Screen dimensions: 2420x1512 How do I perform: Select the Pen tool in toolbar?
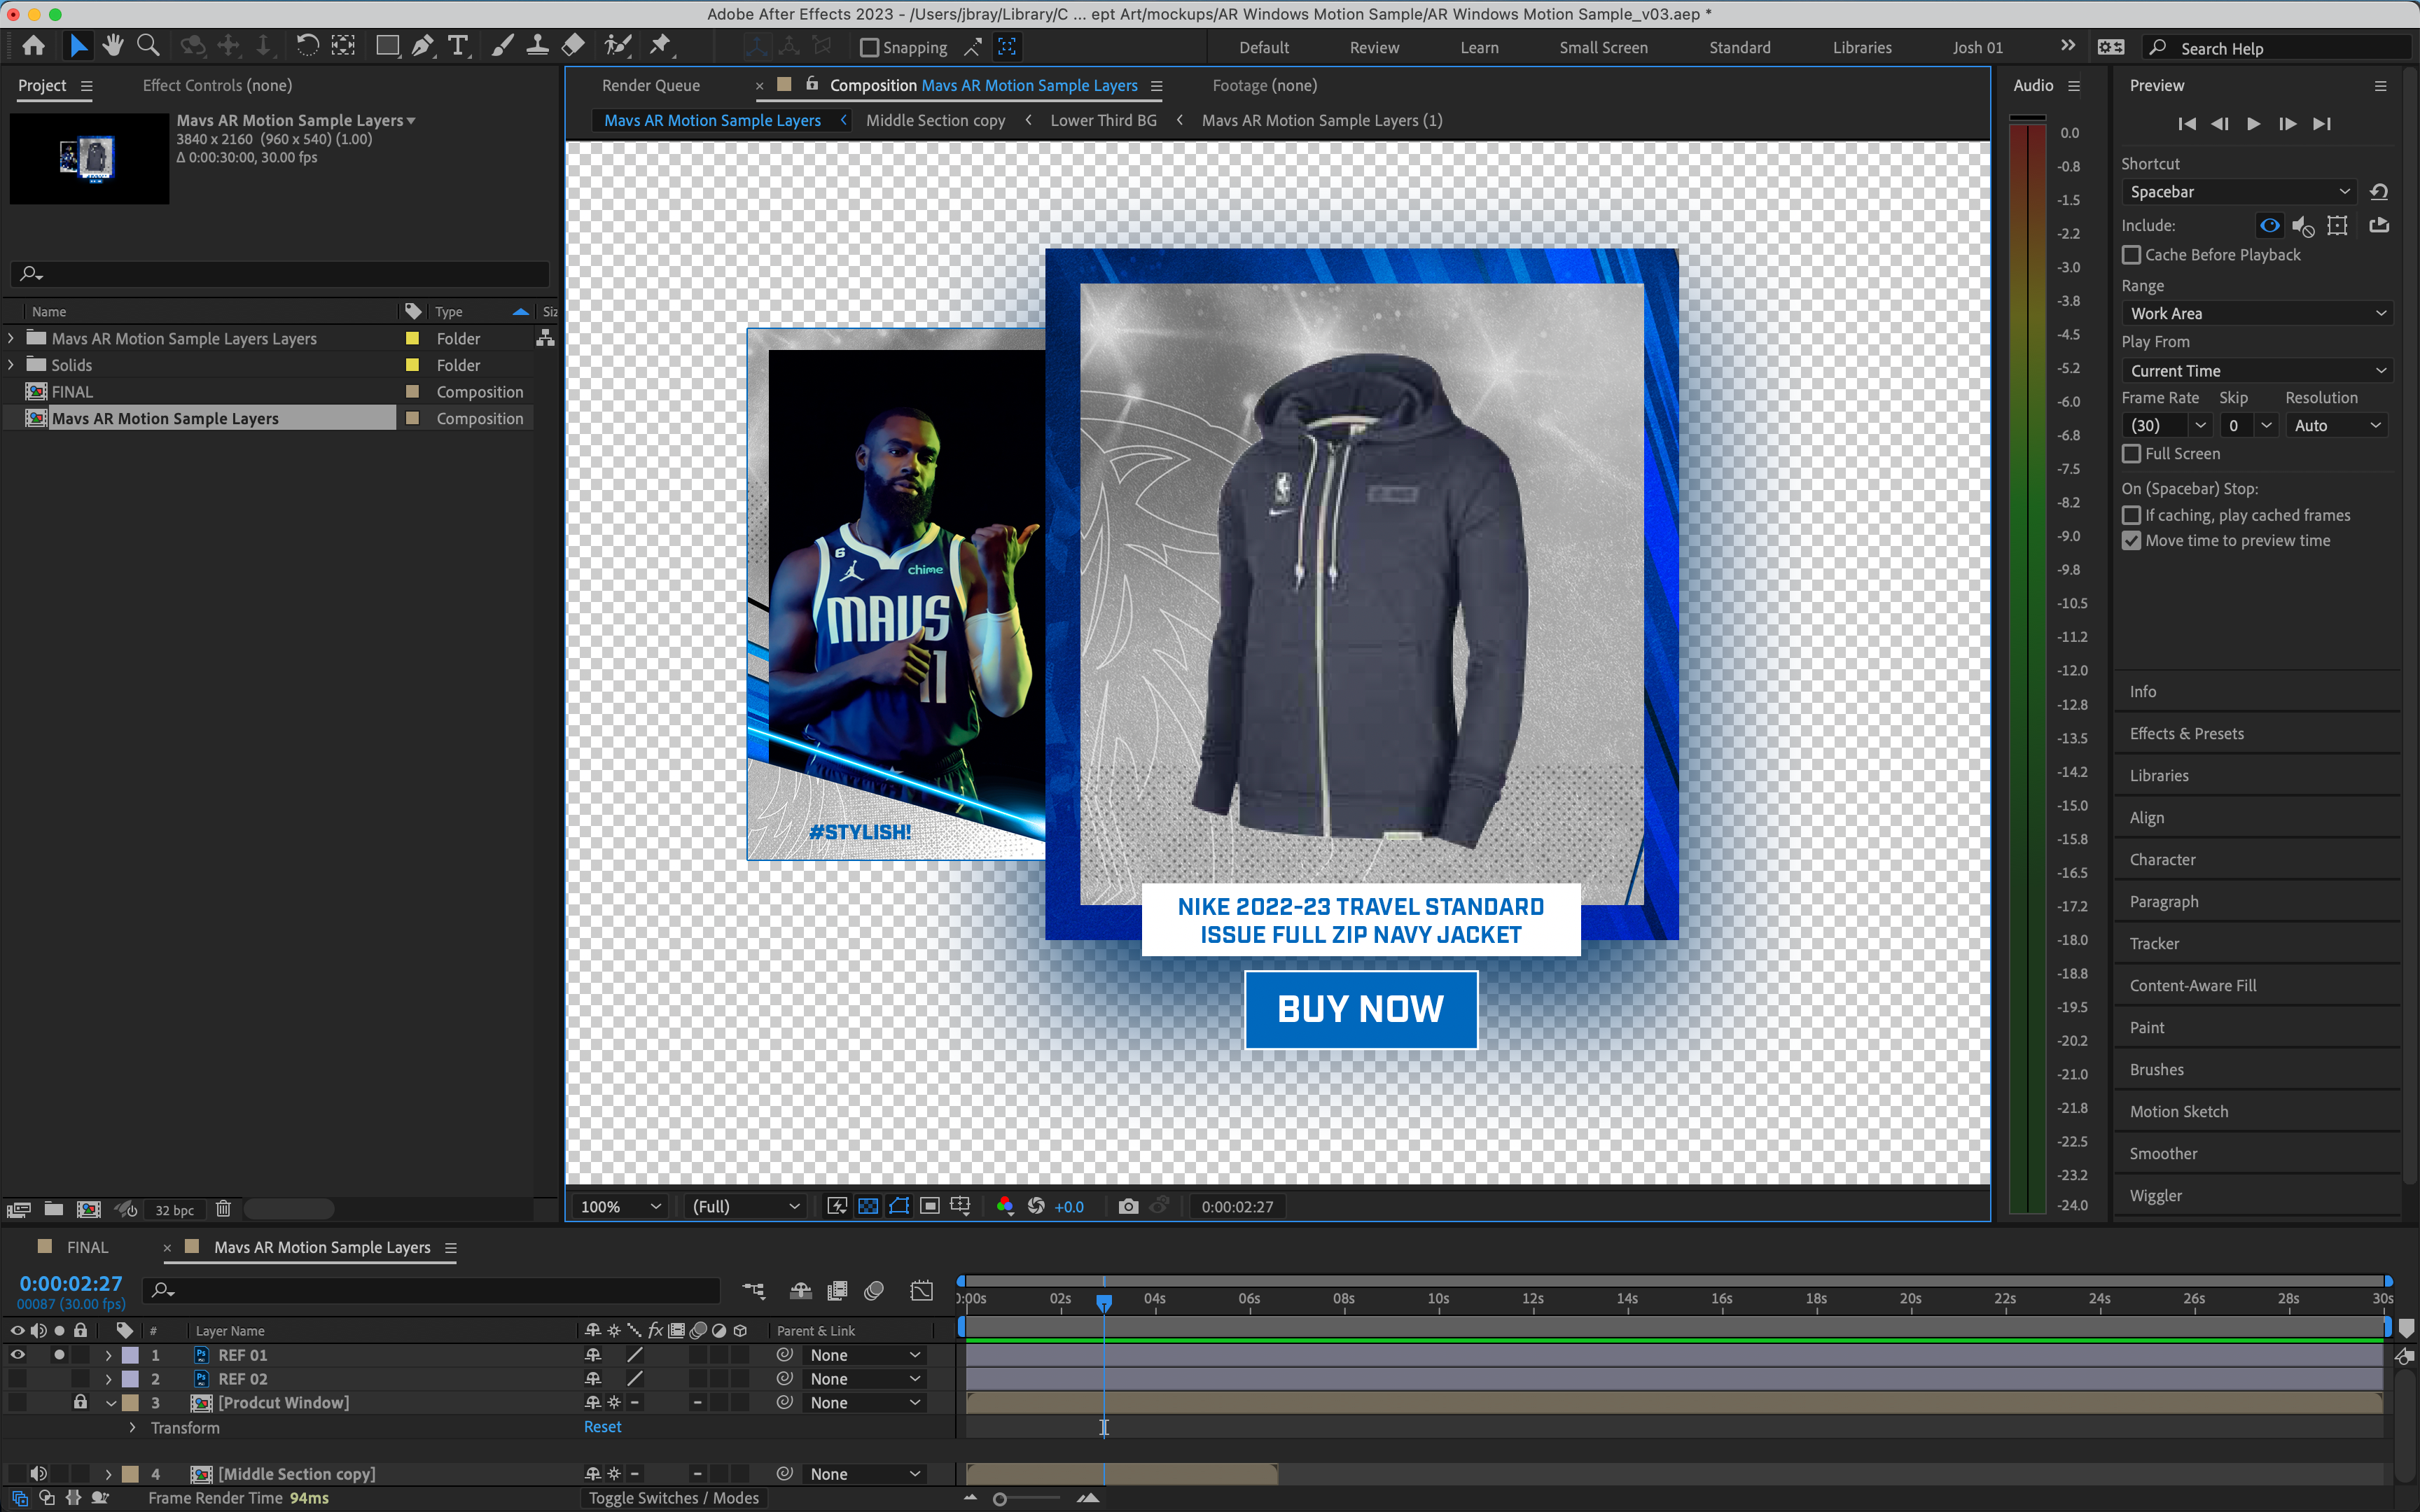(x=423, y=46)
